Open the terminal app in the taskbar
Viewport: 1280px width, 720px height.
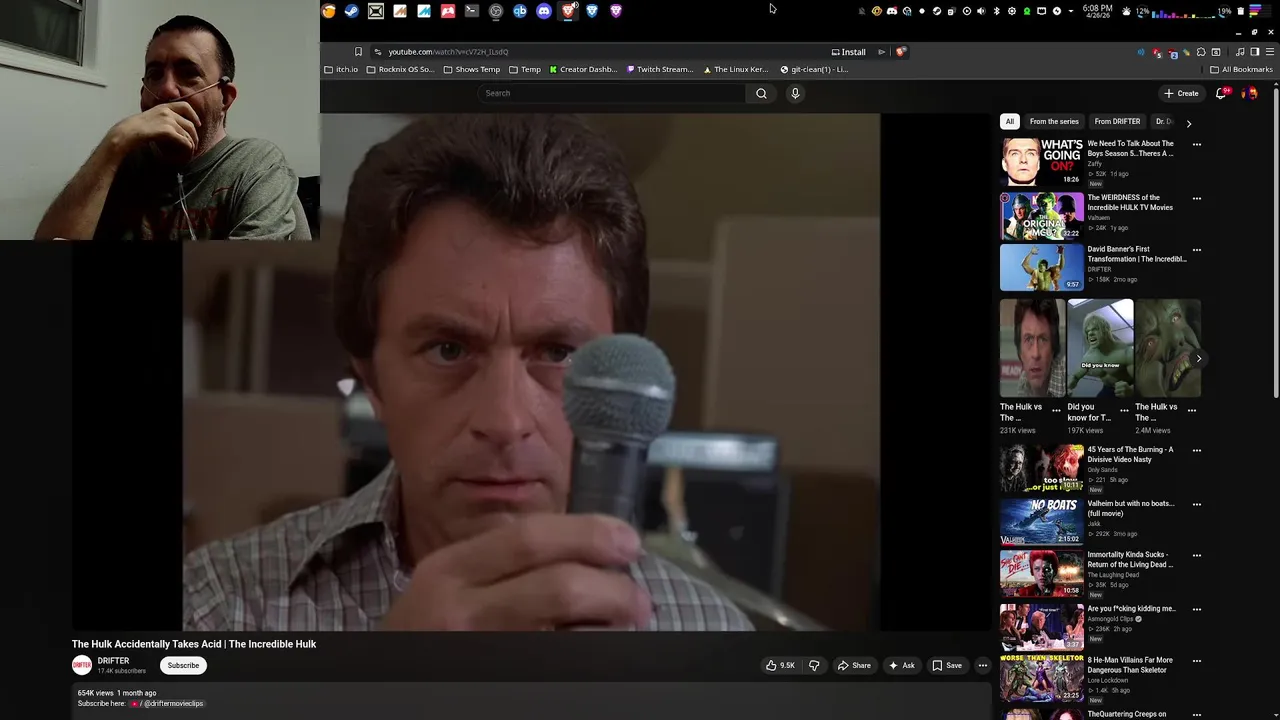[472, 11]
